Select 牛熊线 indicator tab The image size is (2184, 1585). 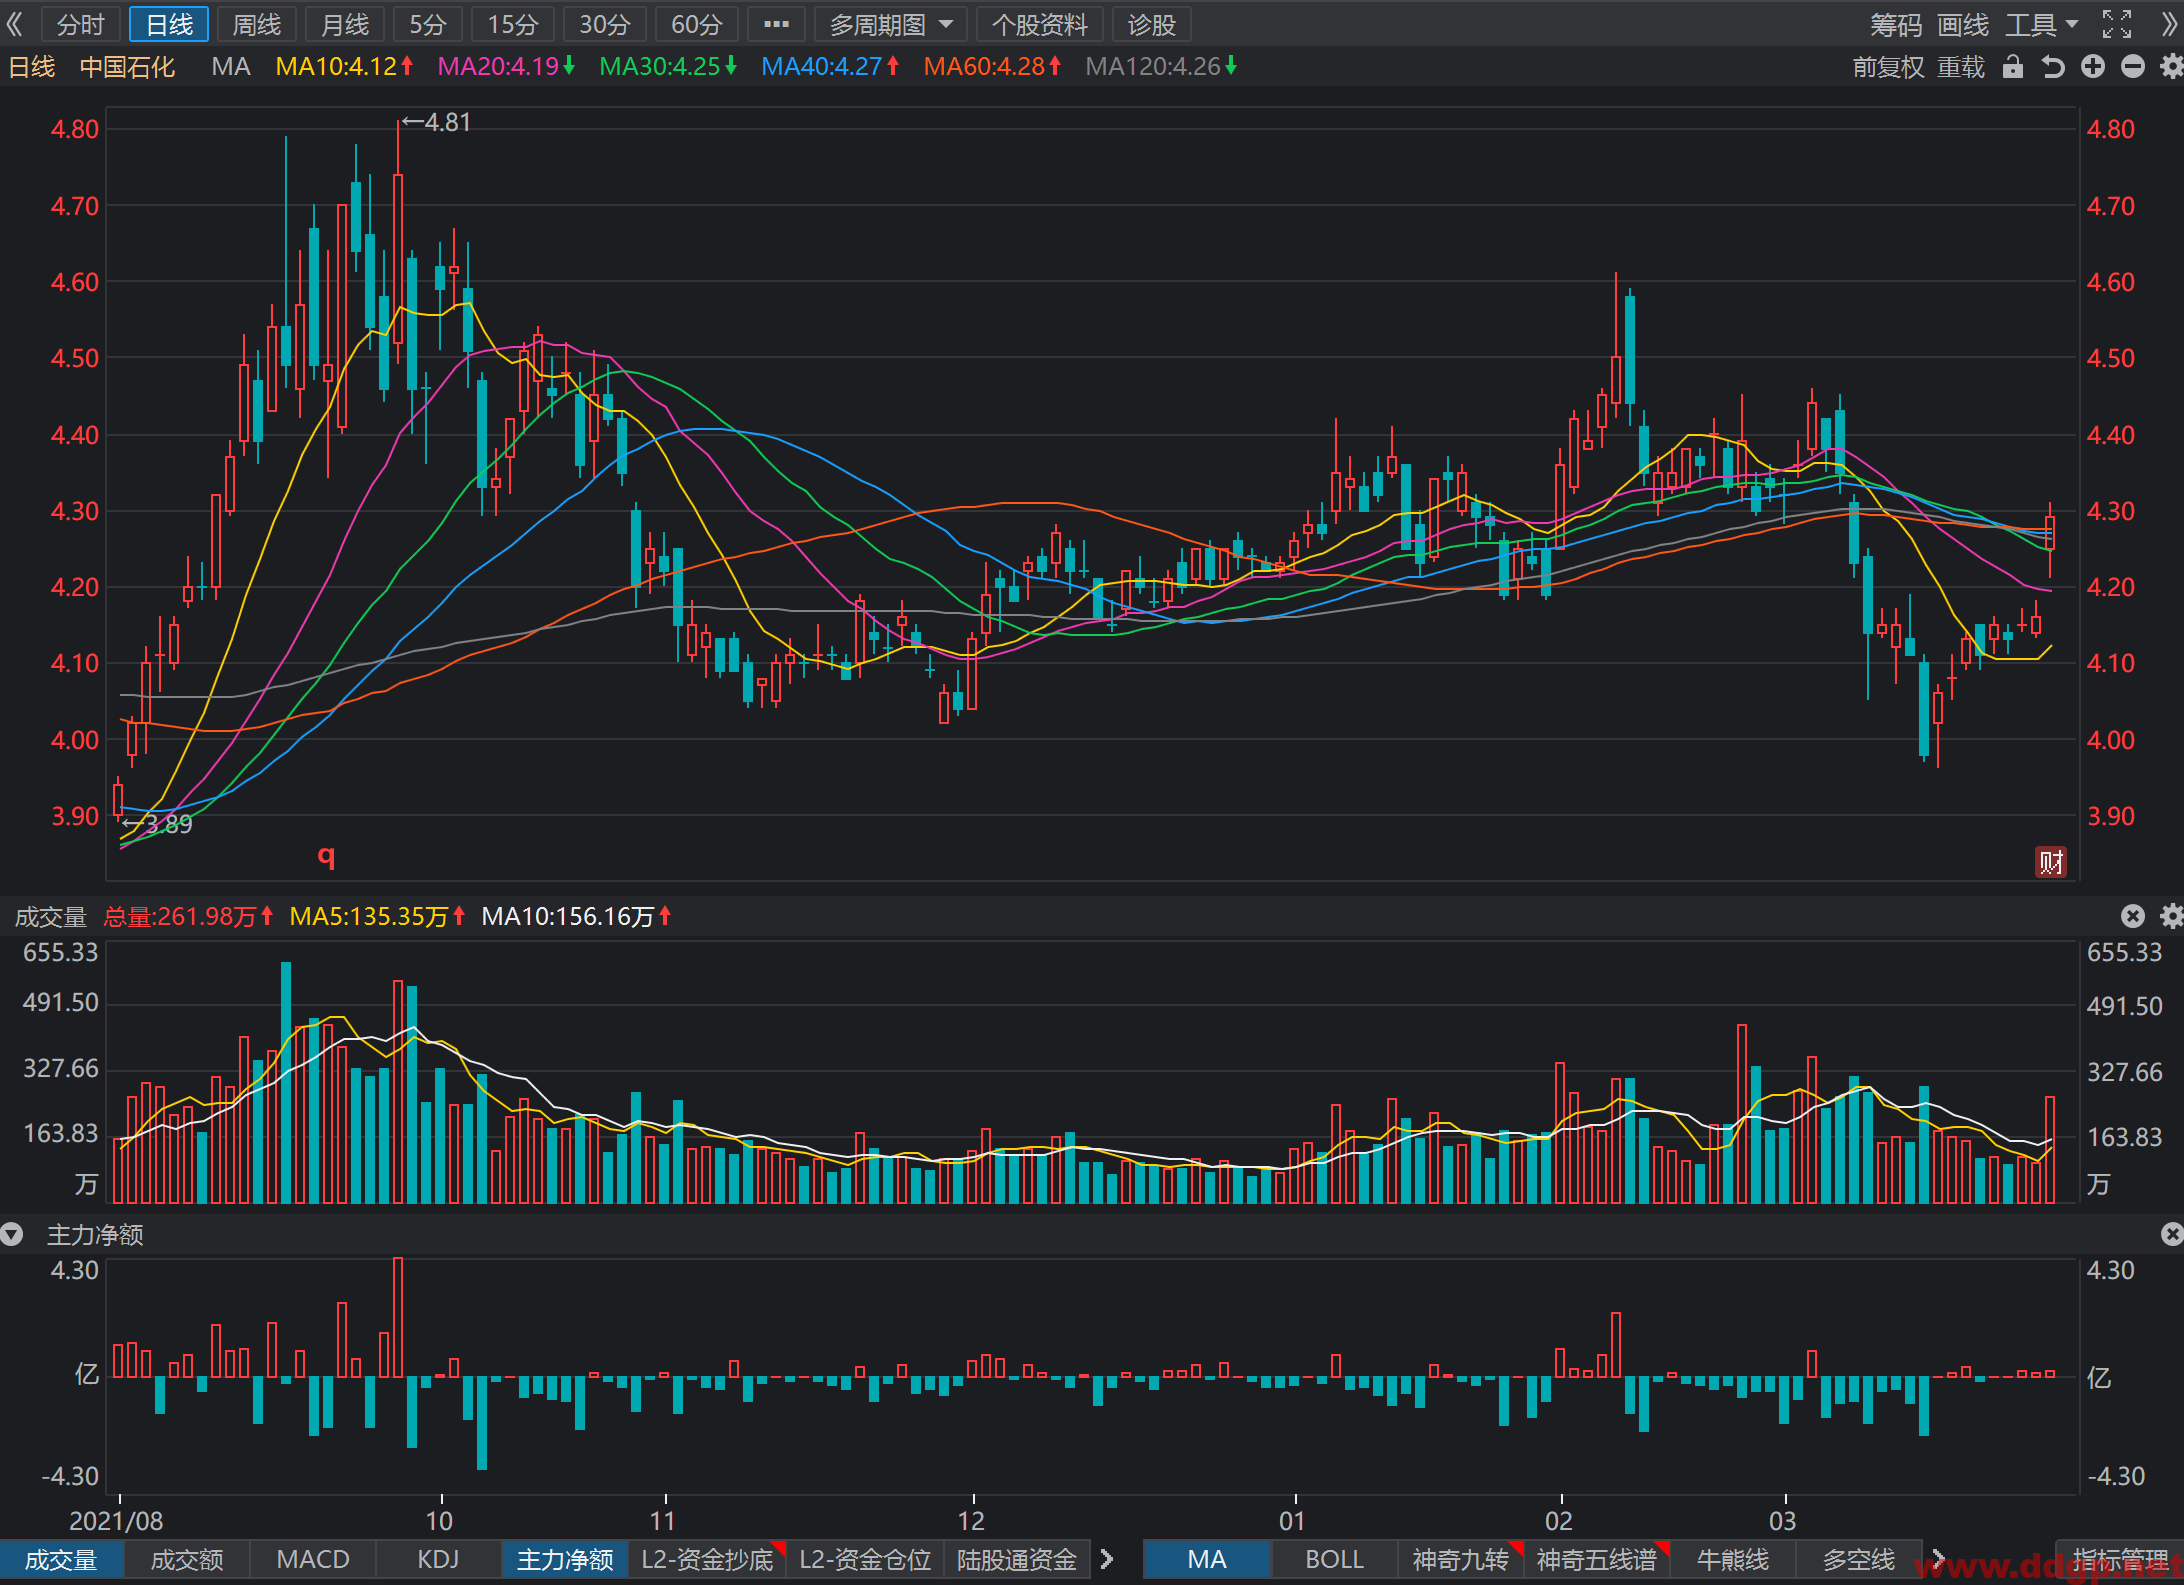click(1733, 1559)
